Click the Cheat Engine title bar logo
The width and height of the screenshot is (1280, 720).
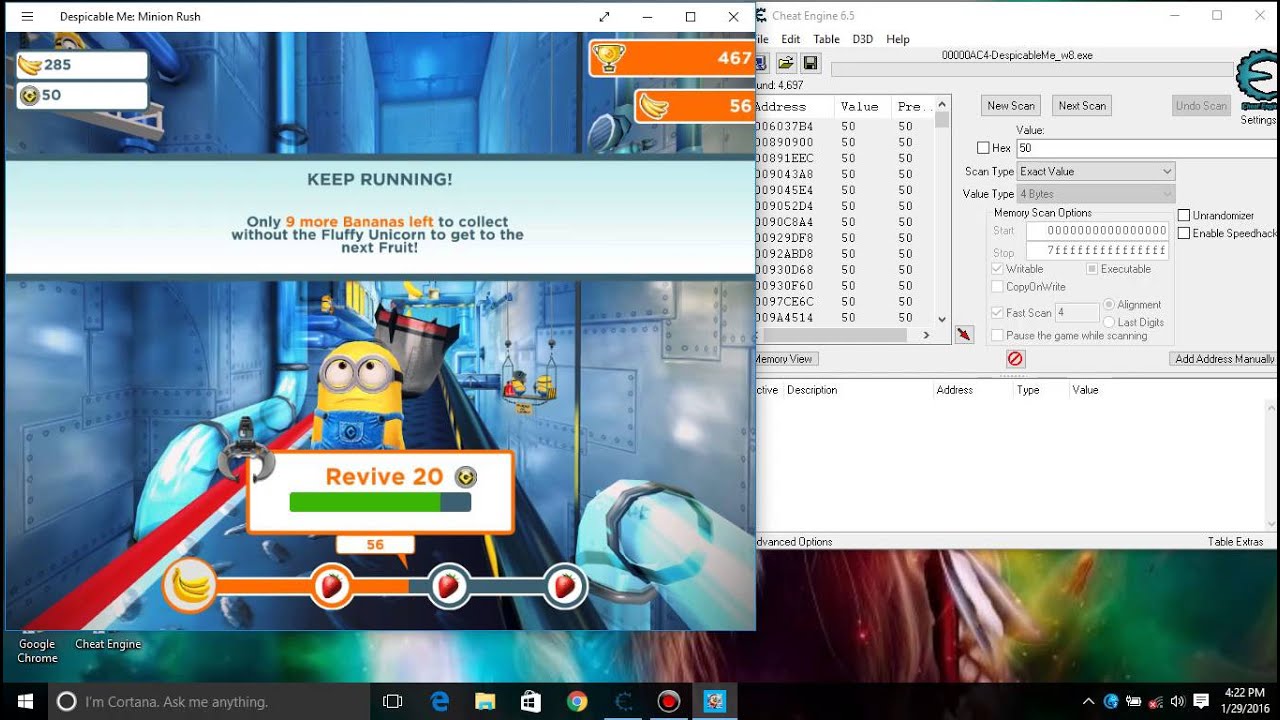coord(761,16)
